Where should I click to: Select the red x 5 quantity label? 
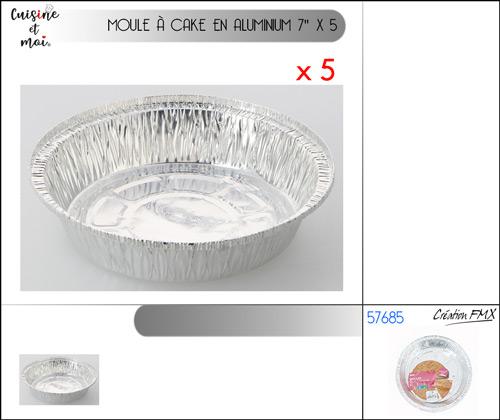tap(315, 70)
